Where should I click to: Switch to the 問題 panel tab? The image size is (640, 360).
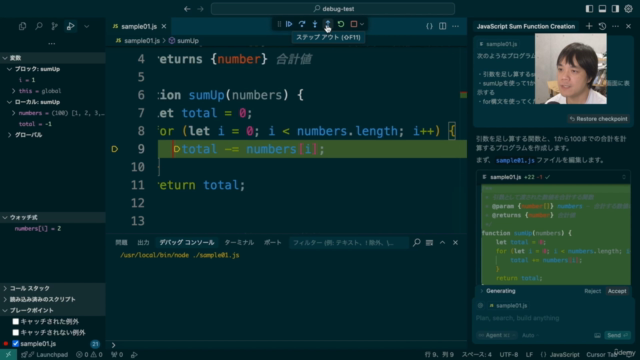121,242
